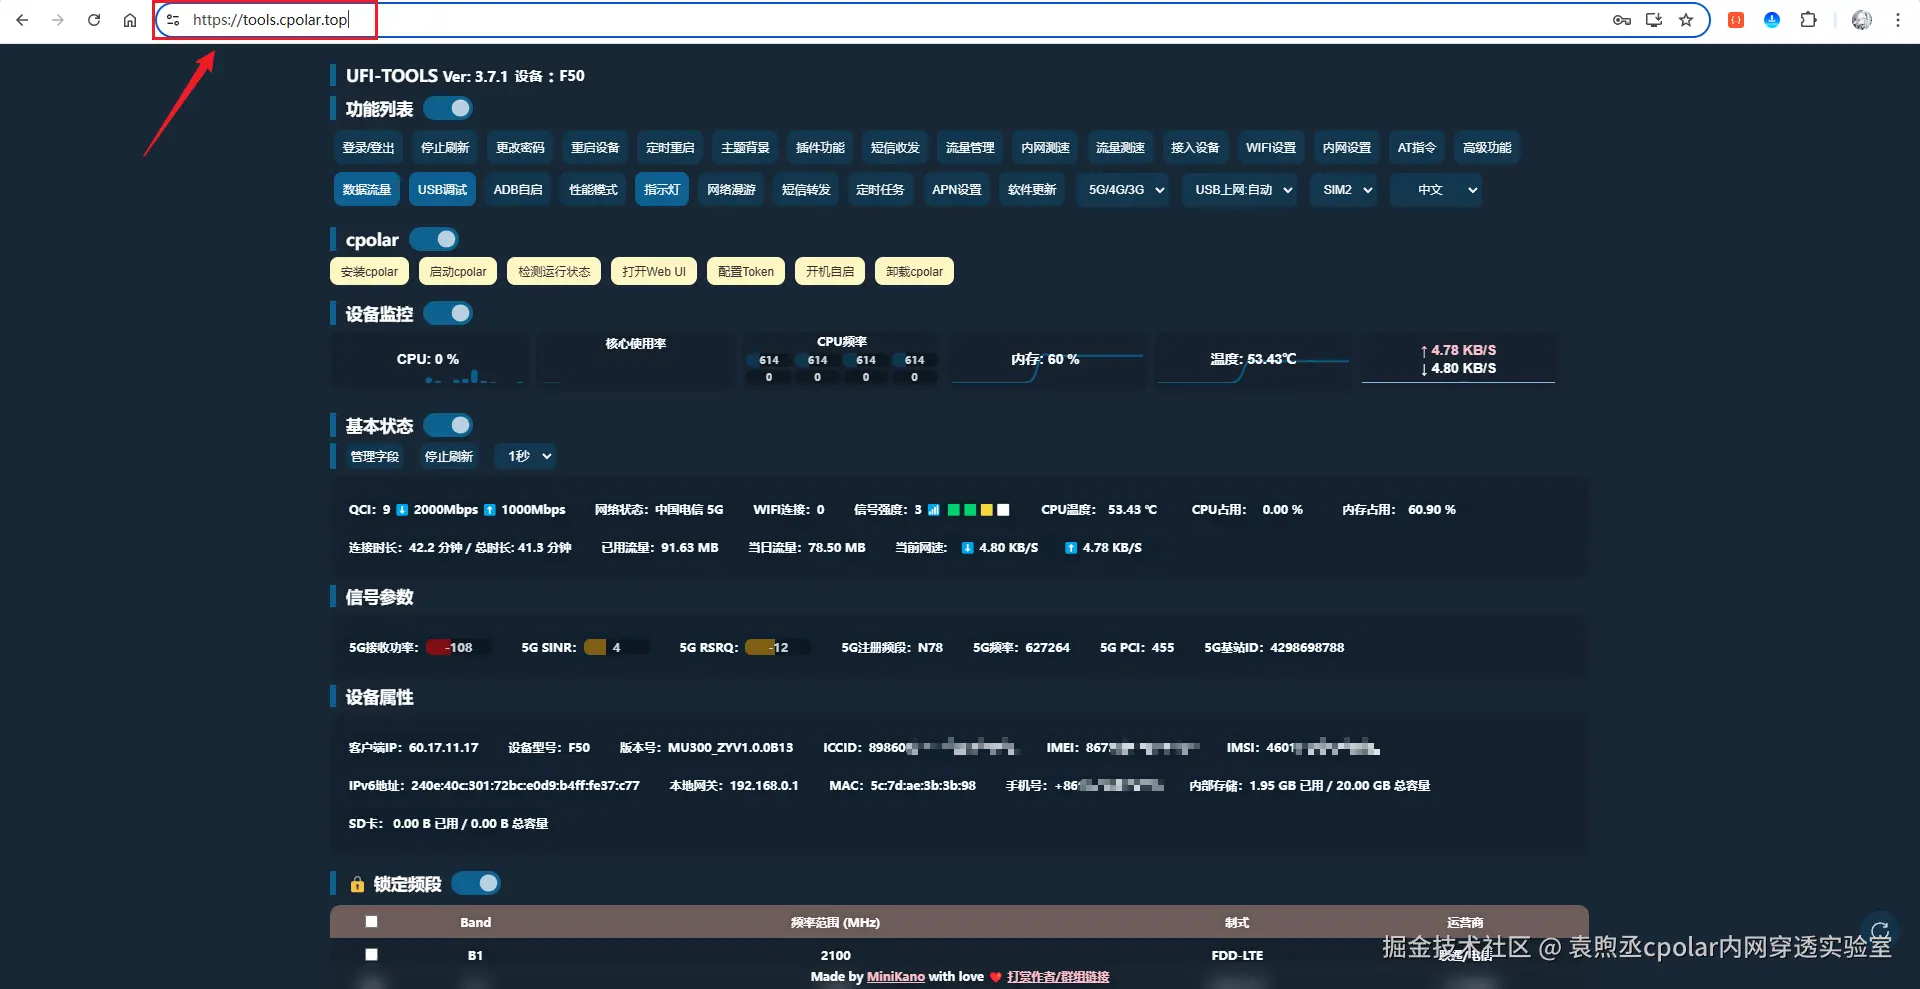Open the AT指令 menu item

click(1417, 148)
